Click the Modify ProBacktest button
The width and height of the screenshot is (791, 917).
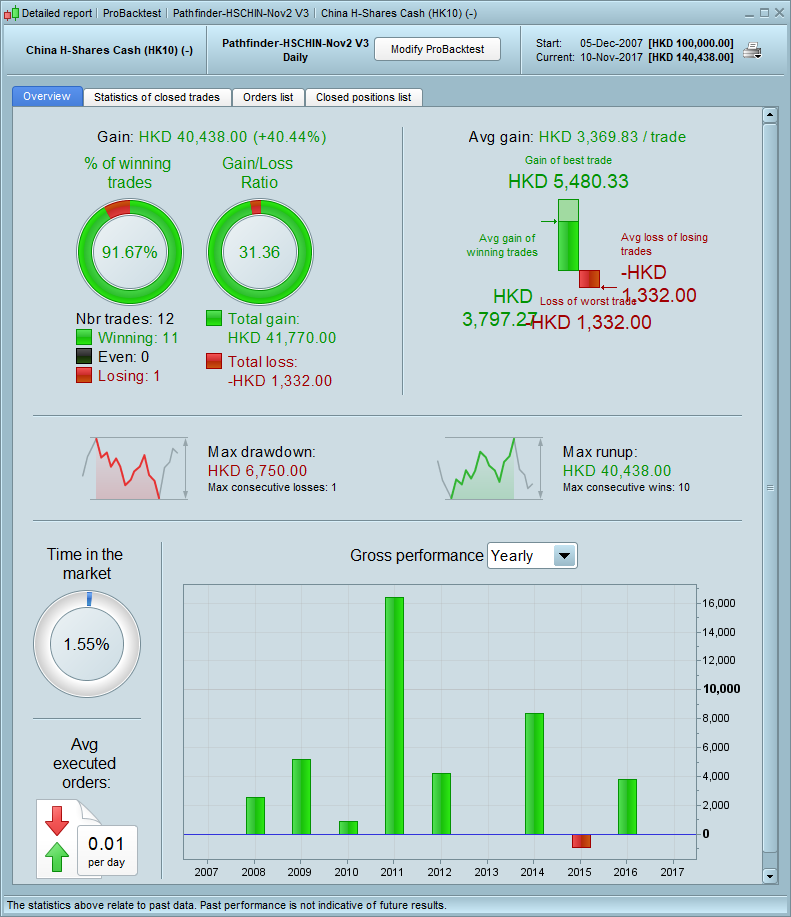pyautogui.click(x=437, y=49)
